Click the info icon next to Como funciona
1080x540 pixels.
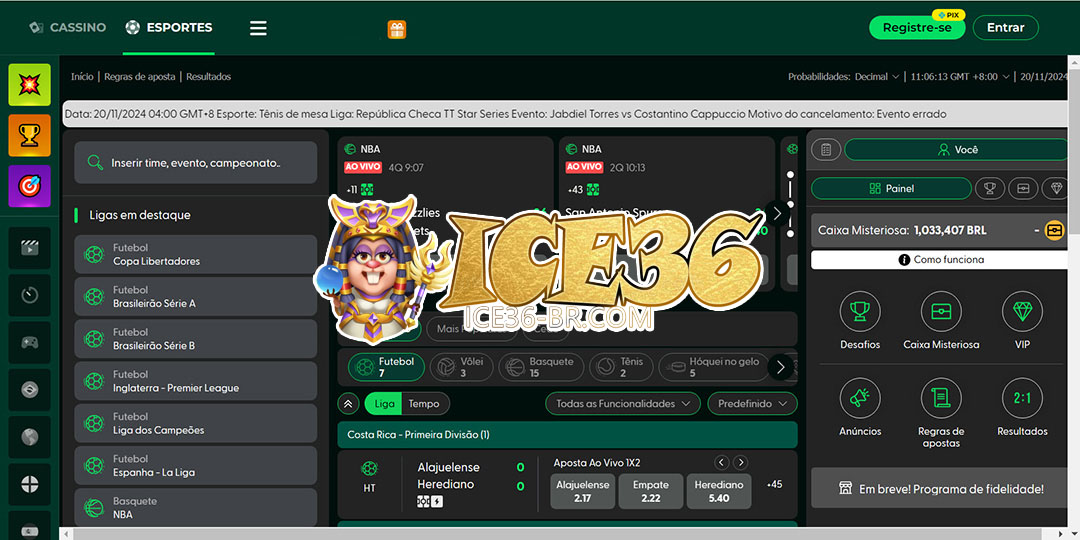(x=904, y=260)
